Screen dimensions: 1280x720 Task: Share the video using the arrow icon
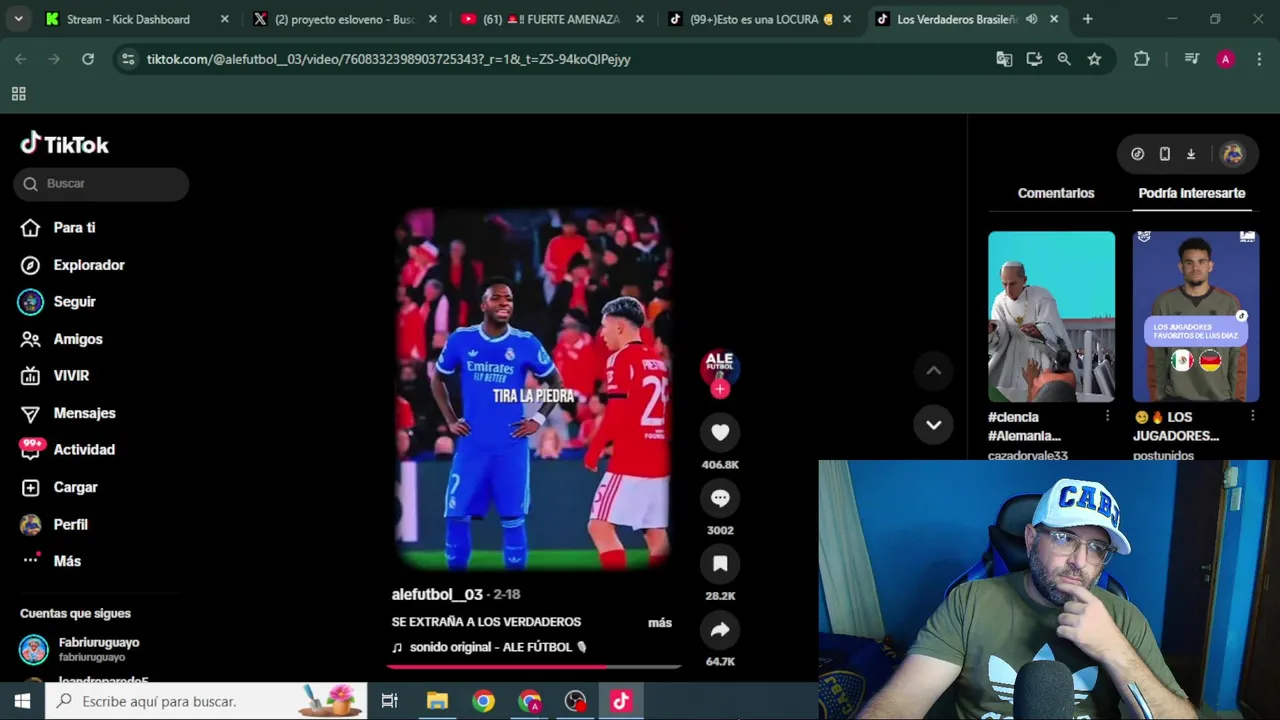[720, 630]
